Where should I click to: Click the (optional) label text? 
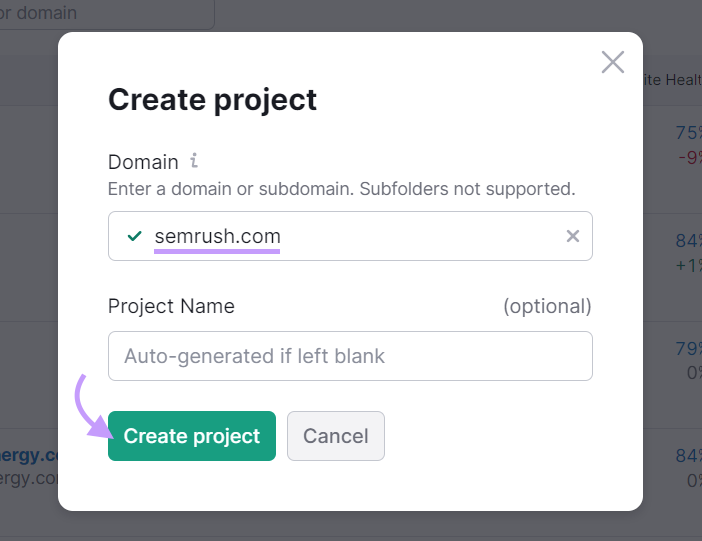pos(547,306)
